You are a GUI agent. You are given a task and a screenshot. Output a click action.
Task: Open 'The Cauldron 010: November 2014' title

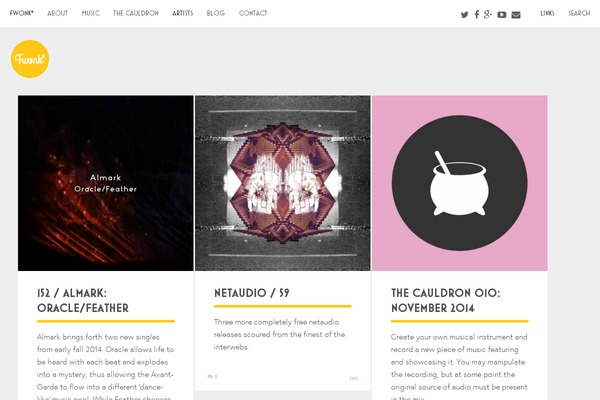click(445, 300)
